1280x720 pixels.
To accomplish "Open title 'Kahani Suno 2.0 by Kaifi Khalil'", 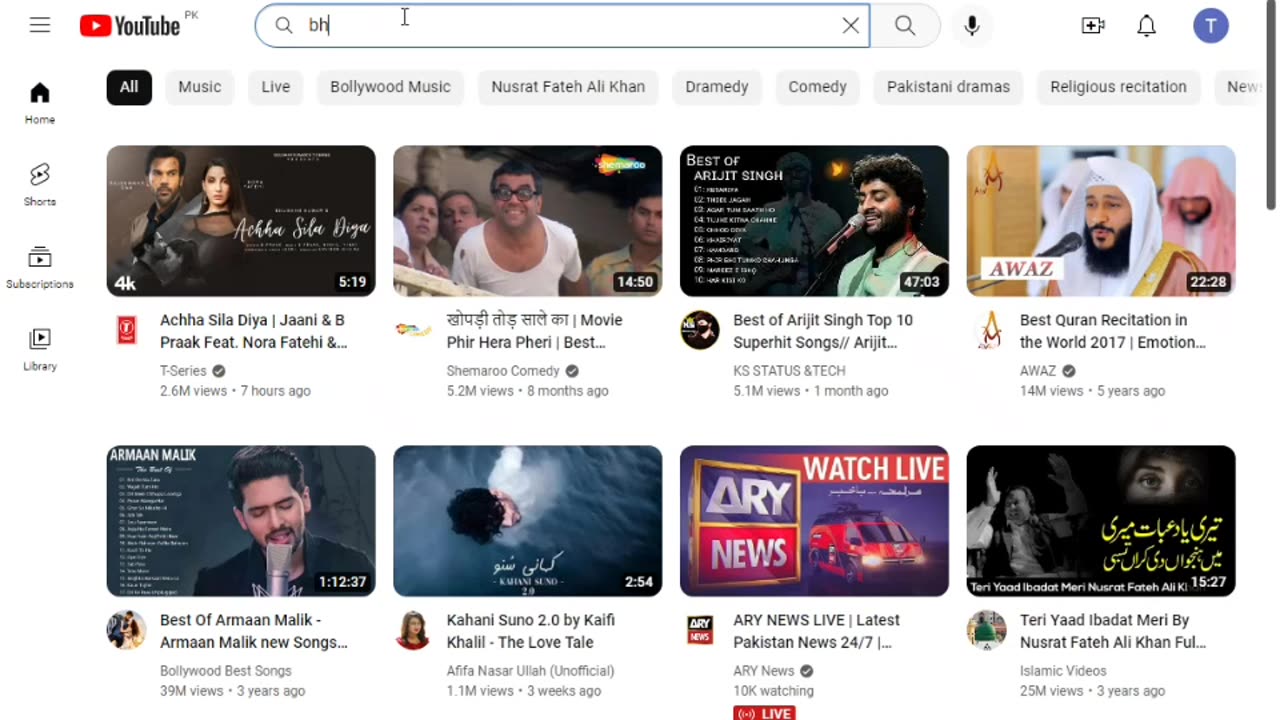I will [531, 631].
